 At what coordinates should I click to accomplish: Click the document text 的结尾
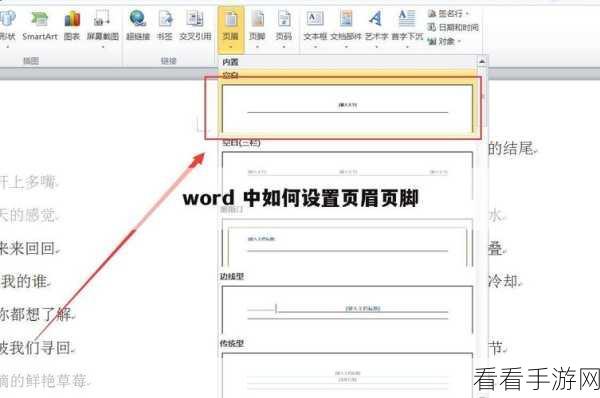[511, 148]
